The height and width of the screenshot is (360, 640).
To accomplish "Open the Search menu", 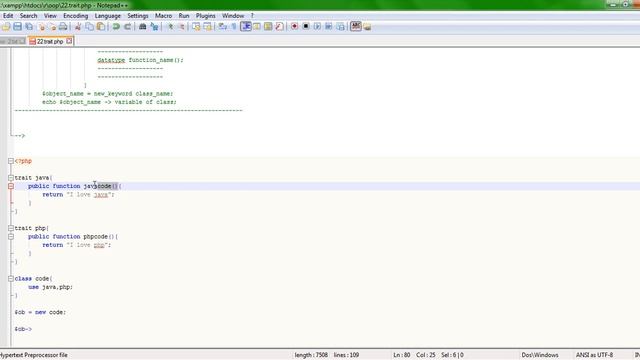I will pyautogui.click(x=29, y=16).
